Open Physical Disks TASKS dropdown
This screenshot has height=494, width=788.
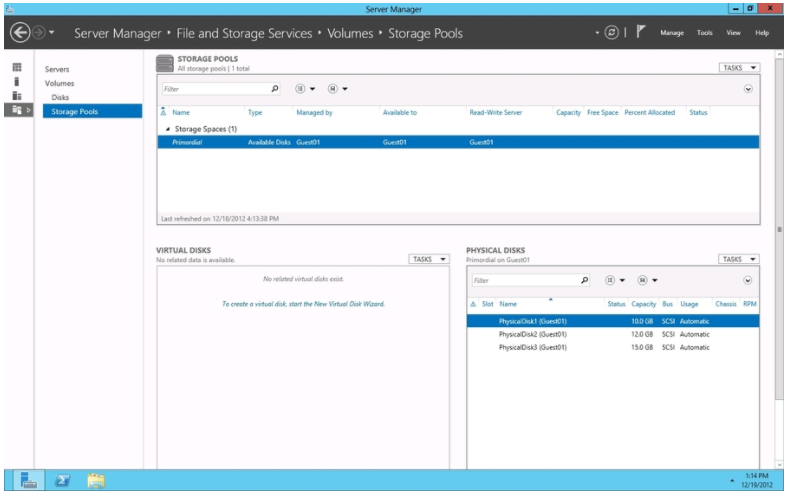pos(739,259)
